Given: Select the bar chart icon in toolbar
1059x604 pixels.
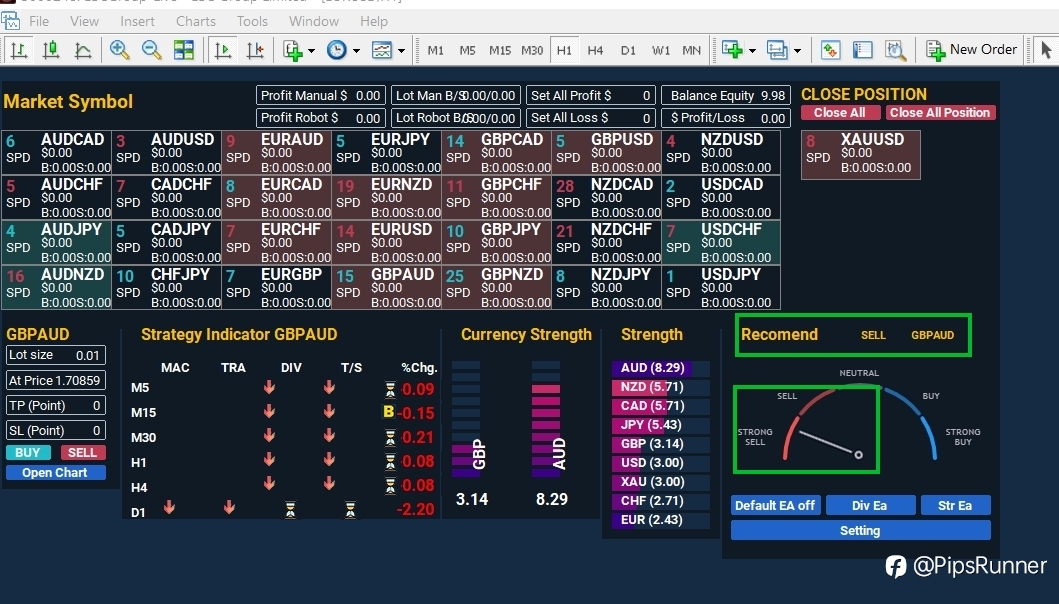Looking at the screenshot, I should [19, 50].
